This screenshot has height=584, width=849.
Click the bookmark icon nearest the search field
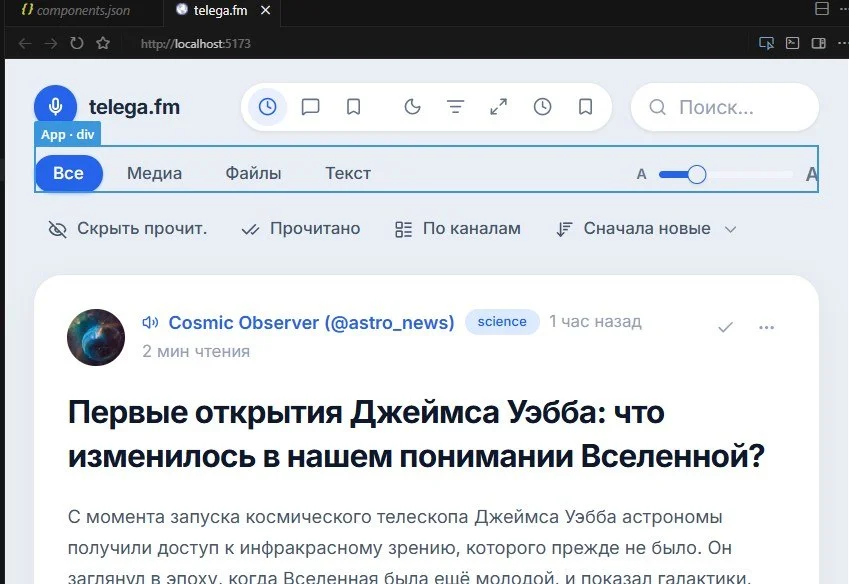click(585, 107)
